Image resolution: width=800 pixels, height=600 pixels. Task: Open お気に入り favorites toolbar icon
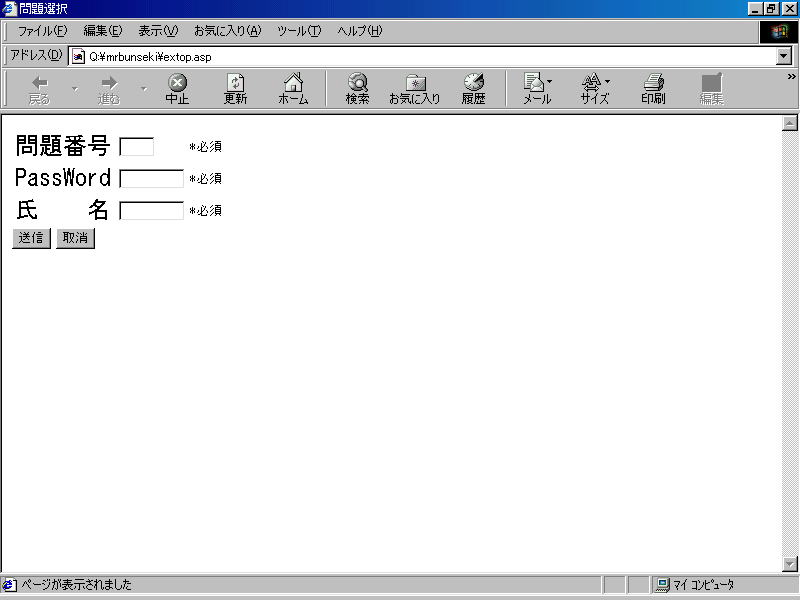pyautogui.click(x=415, y=90)
